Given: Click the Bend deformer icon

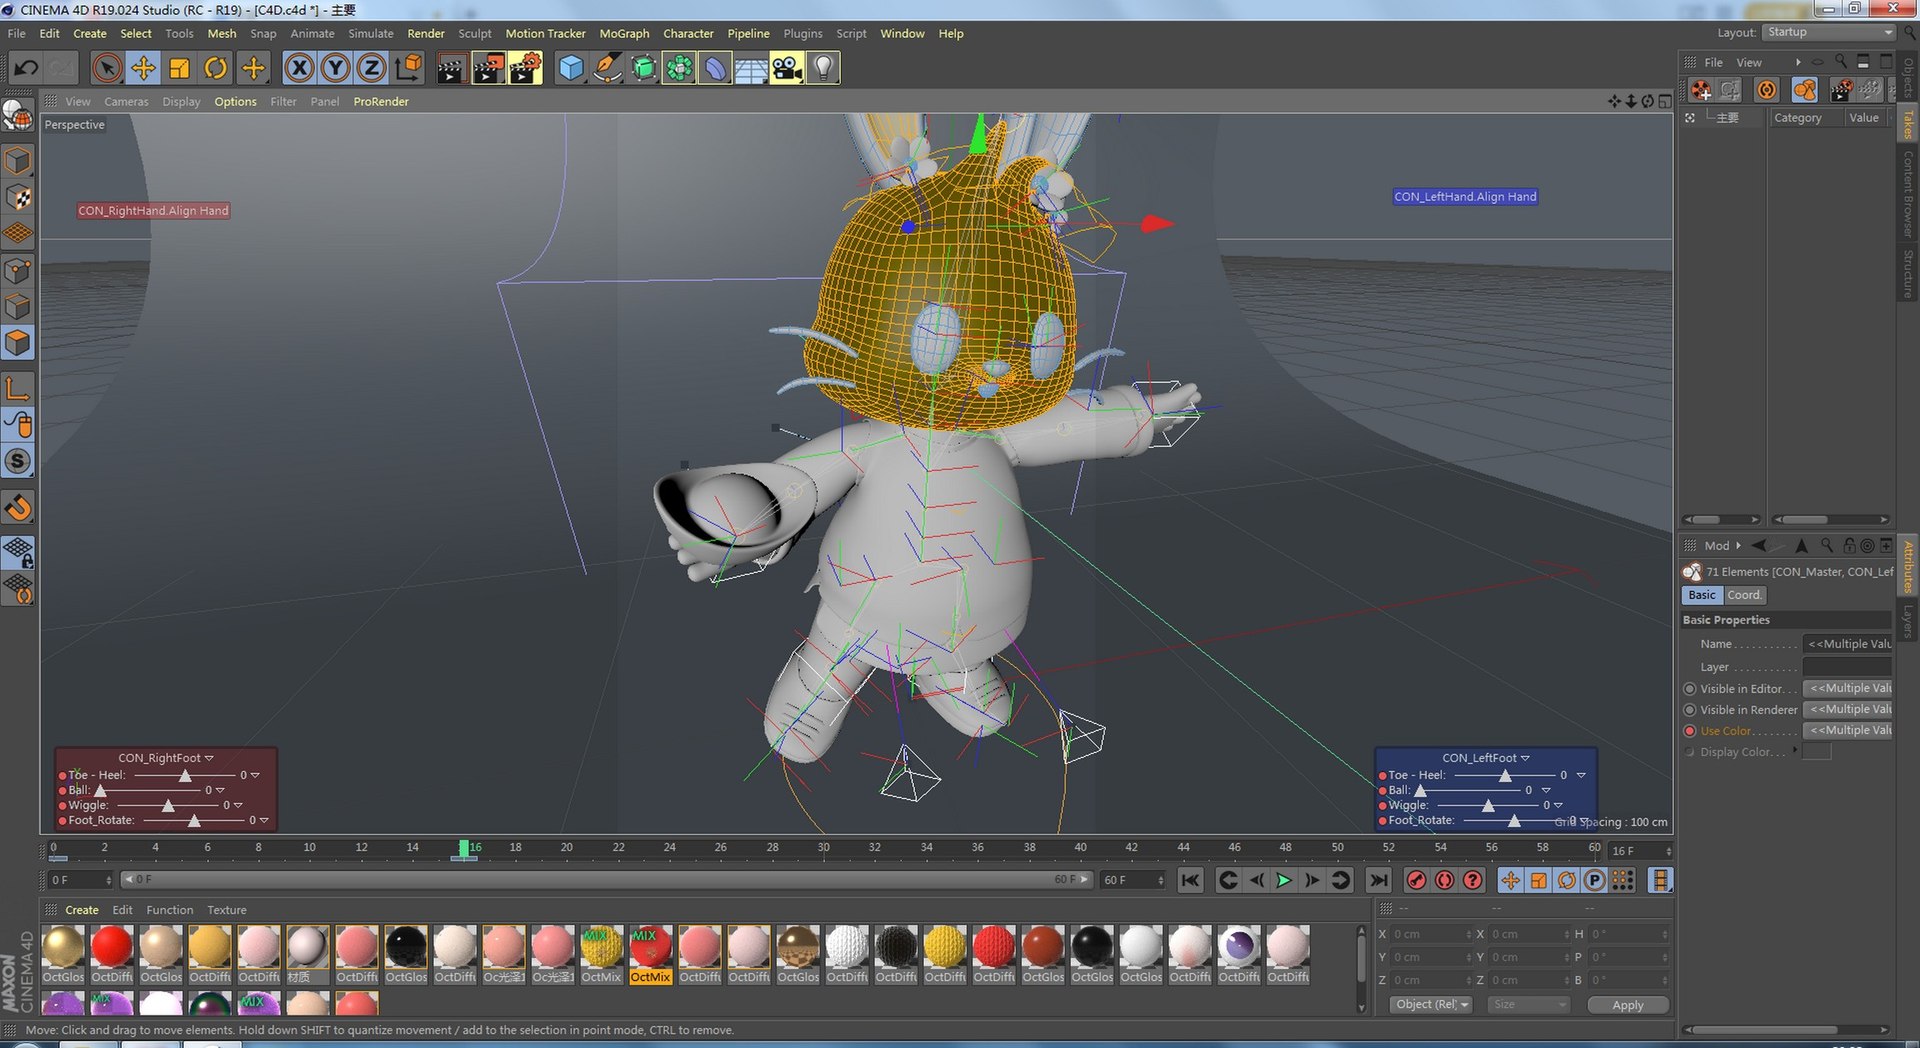Looking at the screenshot, I should (x=715, y=68).
